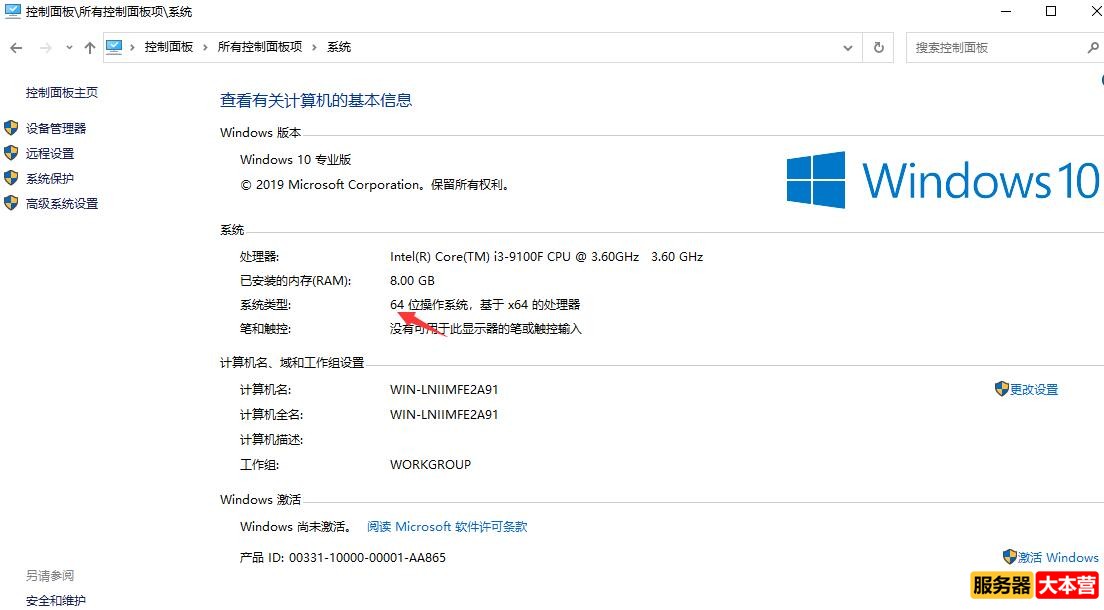
Task: Click the shield icon beside 更改设置
Action: click(1002, 389)
